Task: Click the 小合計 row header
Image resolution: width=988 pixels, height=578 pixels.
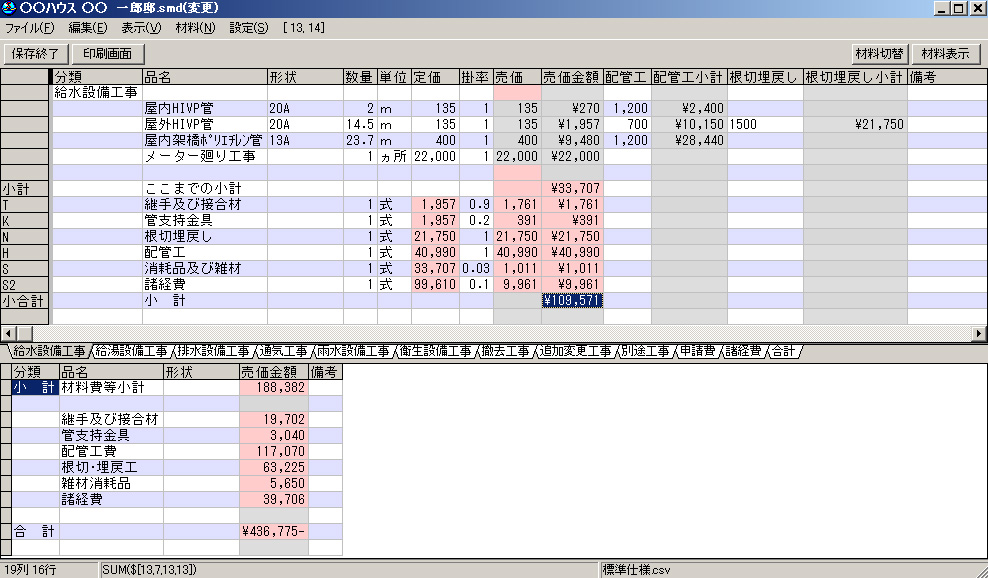Action: [x=25, y=301]
